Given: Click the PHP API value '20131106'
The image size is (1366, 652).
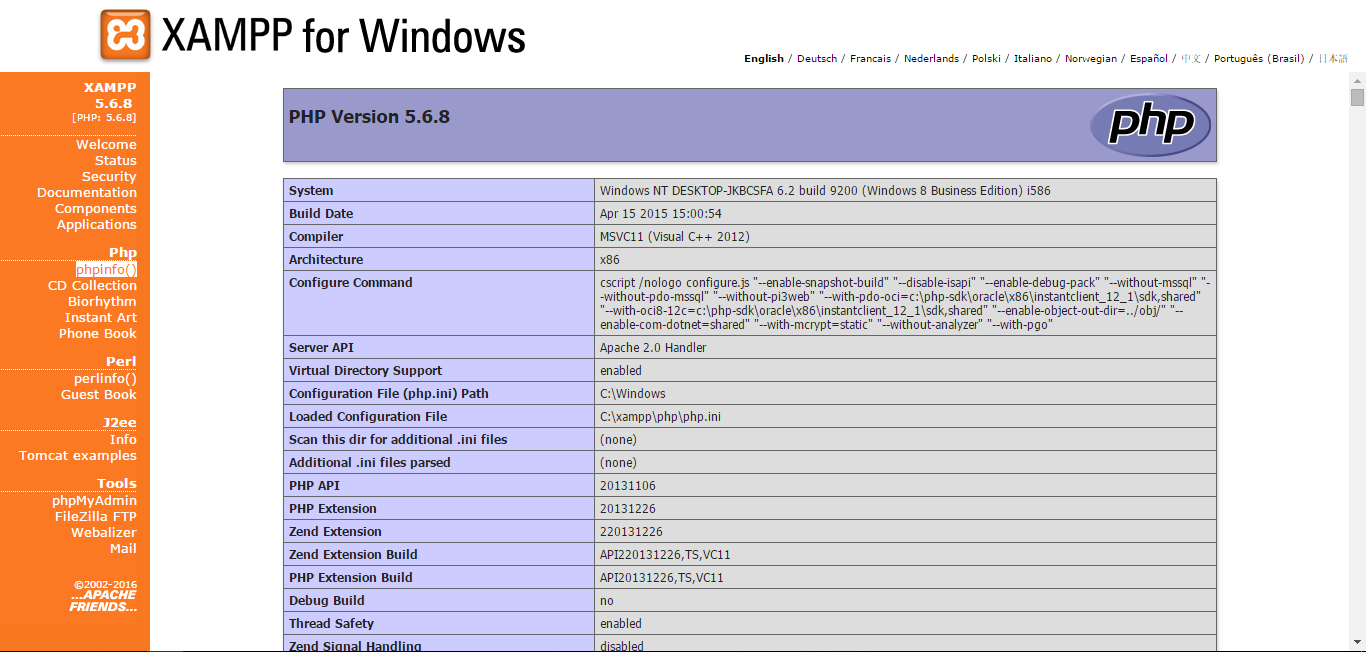Looking at the screenshot, I should coord(628,486).
